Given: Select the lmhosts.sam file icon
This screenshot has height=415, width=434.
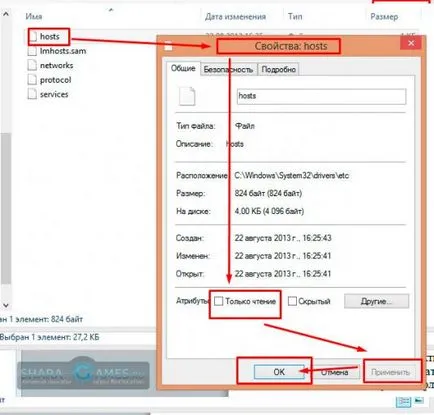Looking at the screenshot, I should (x=32, y=51).
